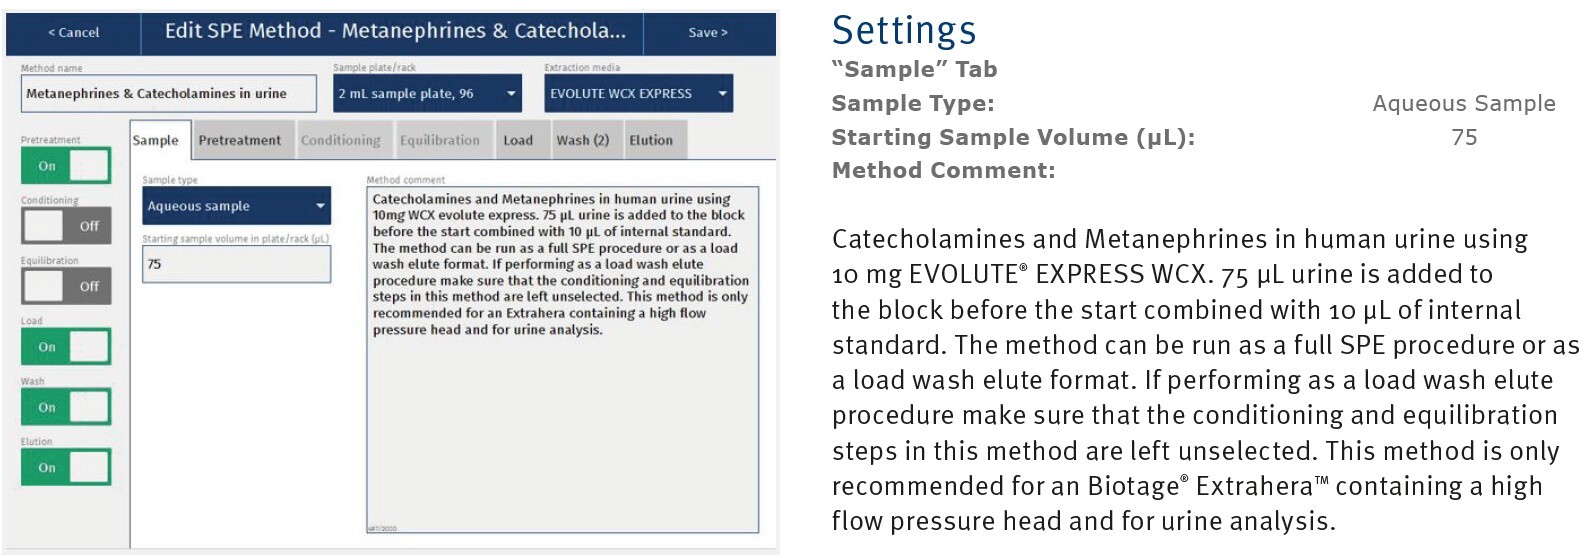Enable the Conditioning switch
The width and height of the screenshot is (1588, 558).
66,226
